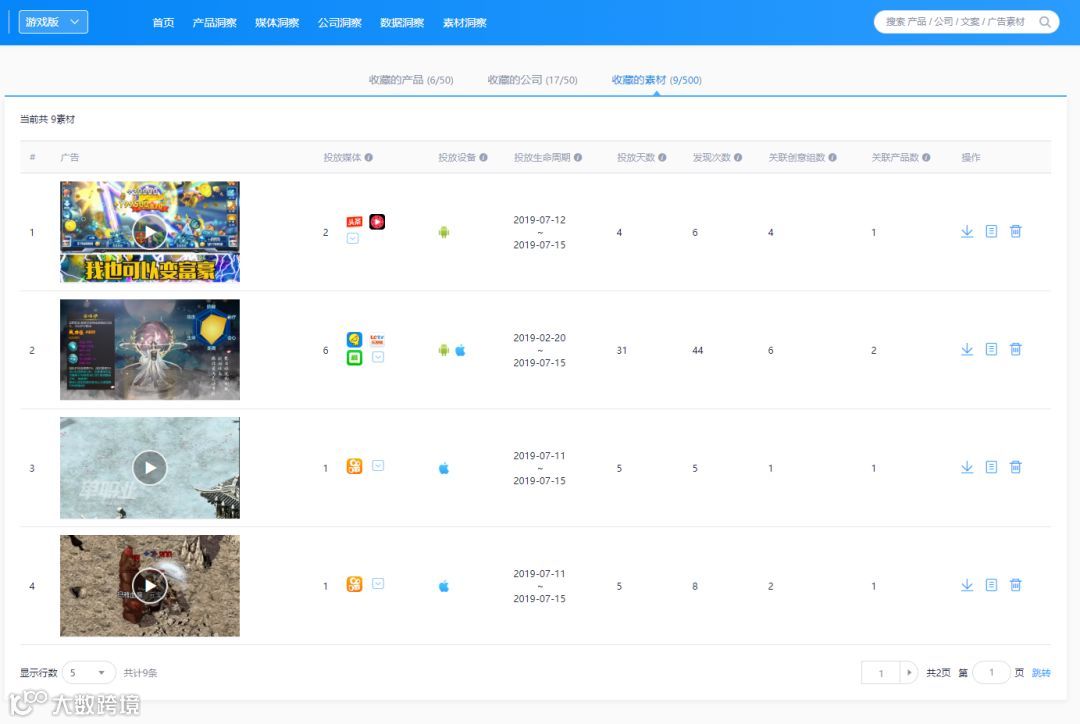
Task: Download the row 3 ad material
Action: [x=967, y=467]
